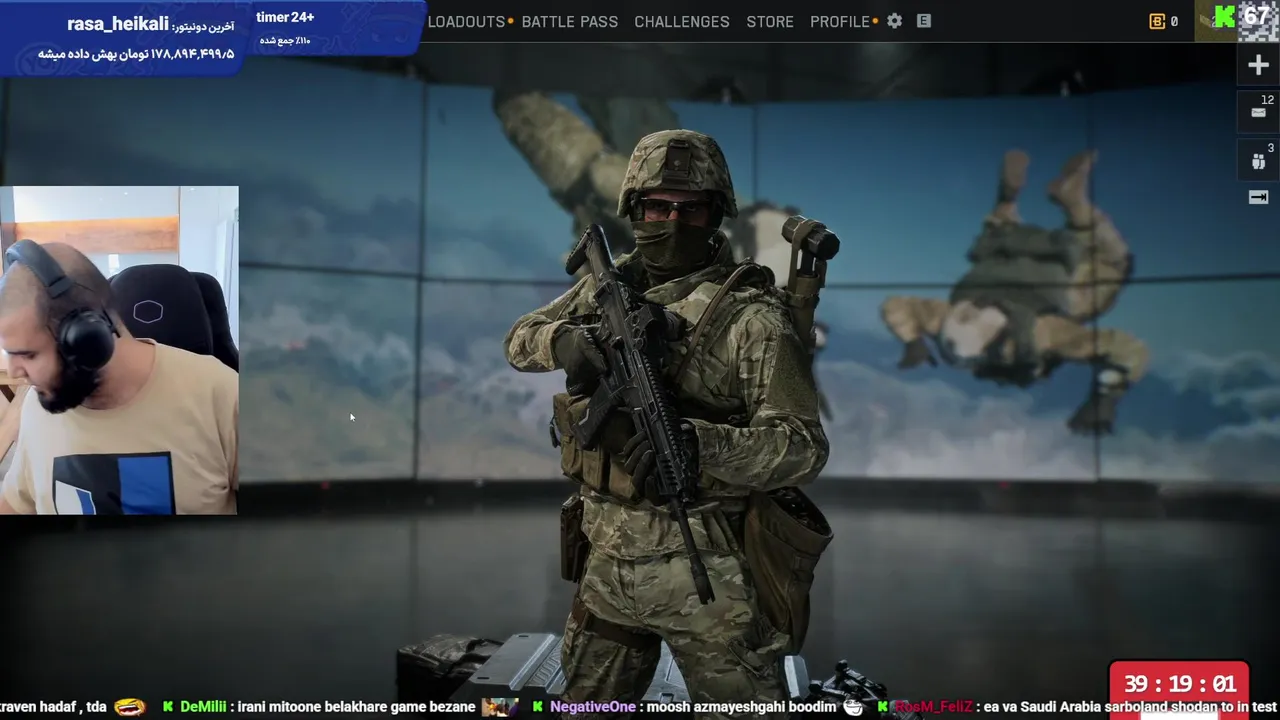Click the 'timer 24+' goal label
This screenshot has height=720, width=1280.
click(x=285, y=17)
